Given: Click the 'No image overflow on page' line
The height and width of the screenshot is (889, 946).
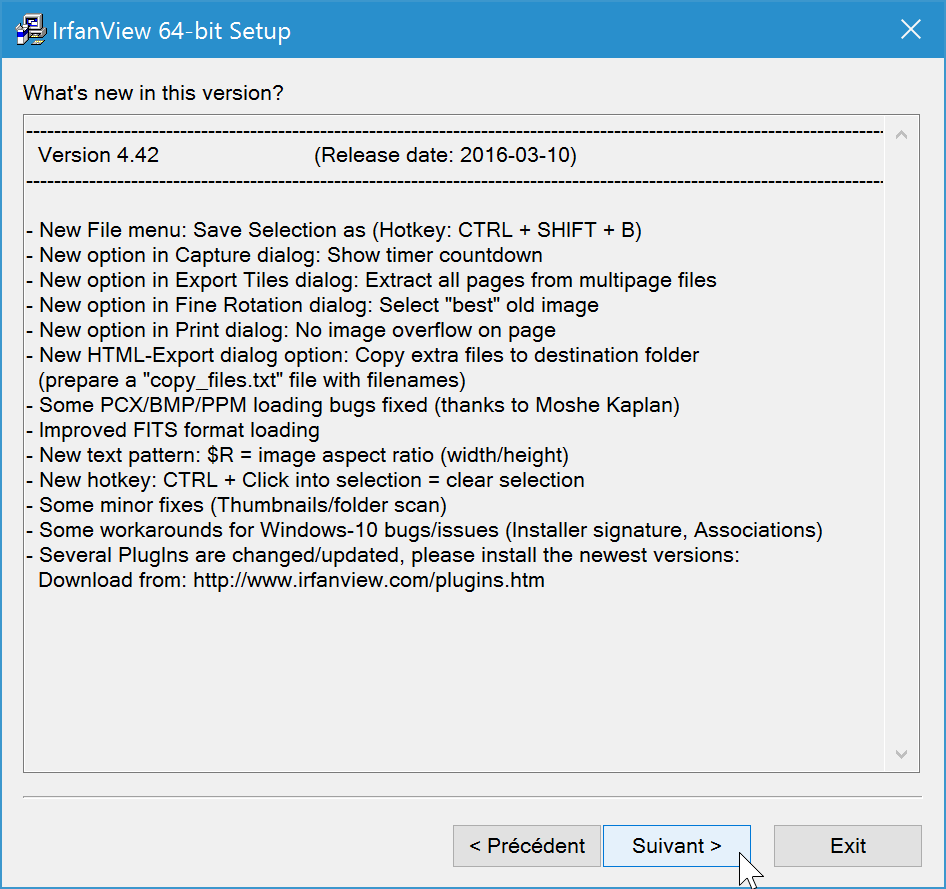Looking at the screenshot, I should (291, 330).
